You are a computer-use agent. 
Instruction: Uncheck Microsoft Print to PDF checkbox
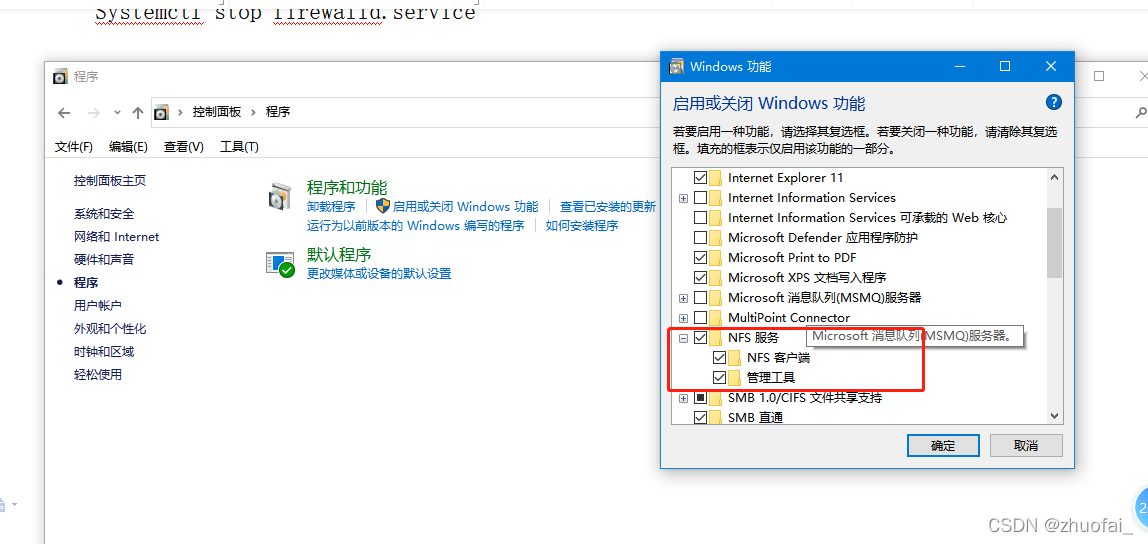701,258
